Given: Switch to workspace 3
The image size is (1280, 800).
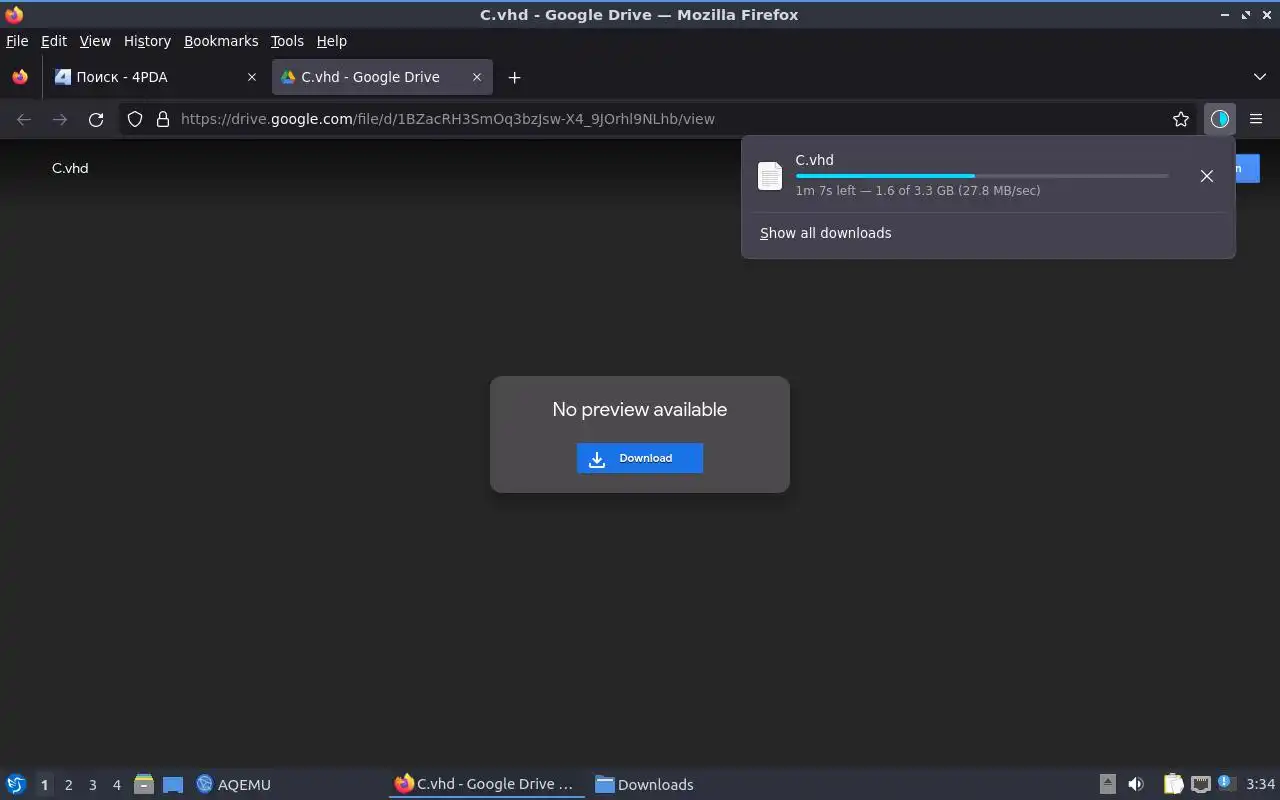Looking at the screenshot, I should tap(92, 785).
